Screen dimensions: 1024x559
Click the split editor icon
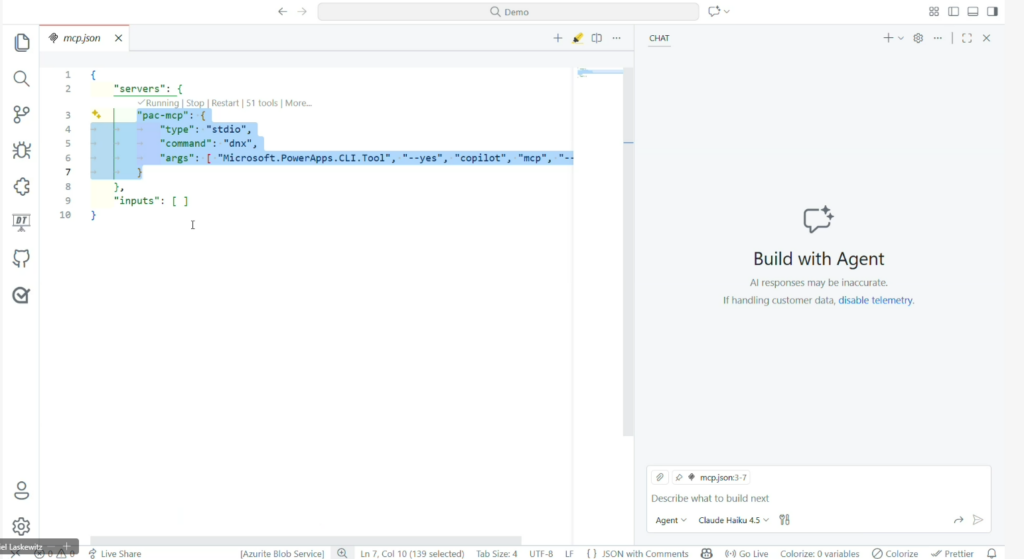(597, 38)
